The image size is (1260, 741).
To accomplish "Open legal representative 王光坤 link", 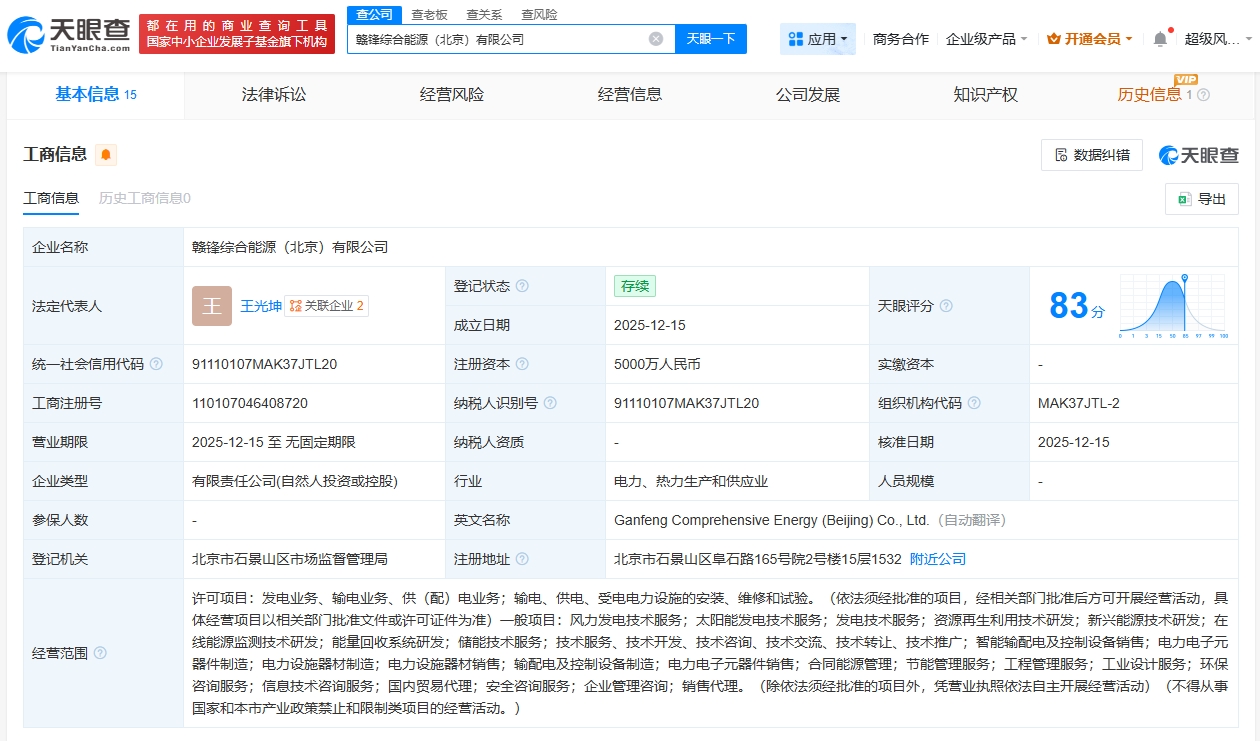I will coord(259,306).
